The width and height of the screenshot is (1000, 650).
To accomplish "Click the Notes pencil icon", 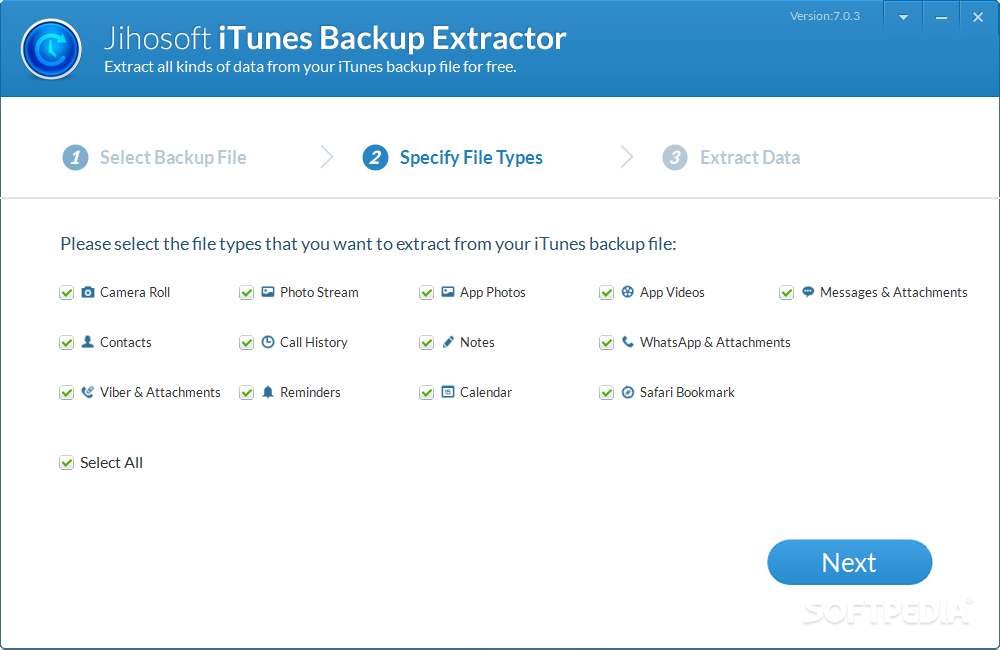I will point(448,342).
